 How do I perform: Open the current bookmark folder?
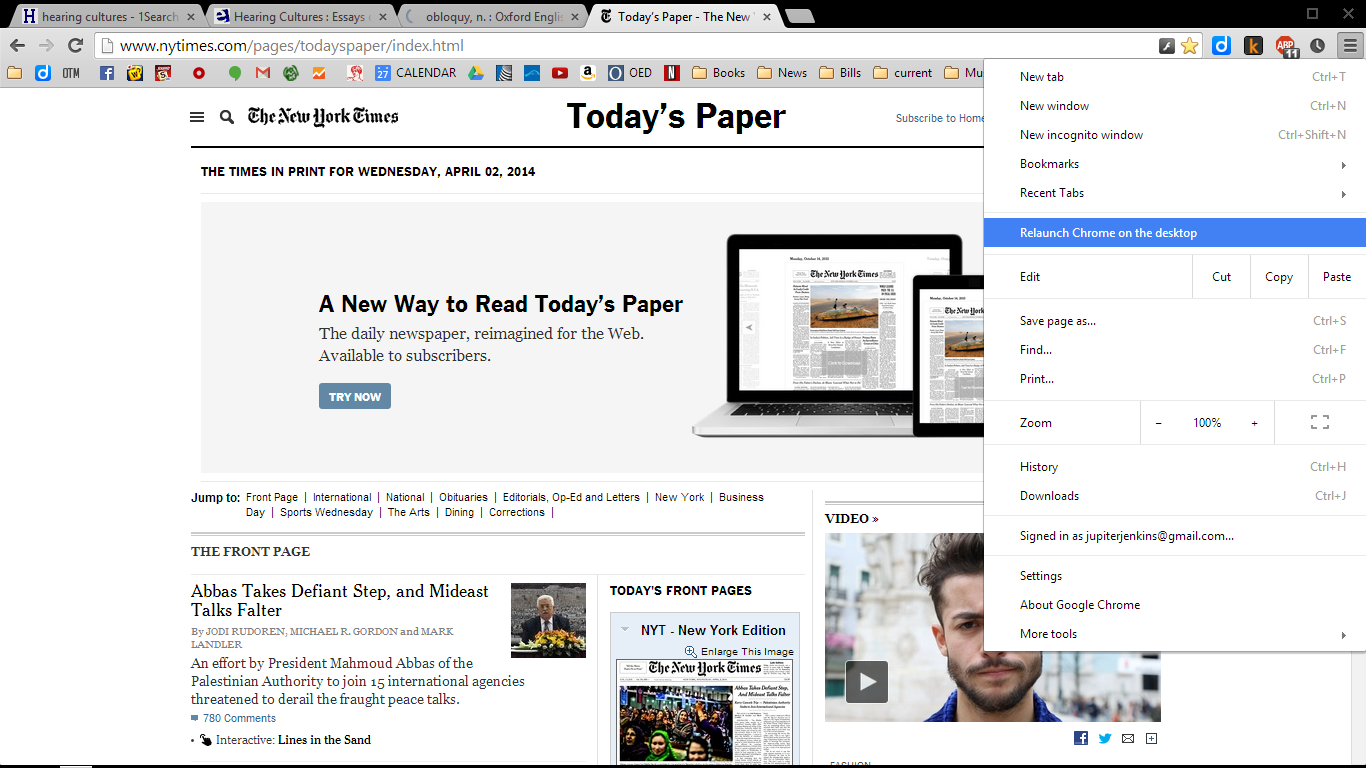click(x=903, y=73)
